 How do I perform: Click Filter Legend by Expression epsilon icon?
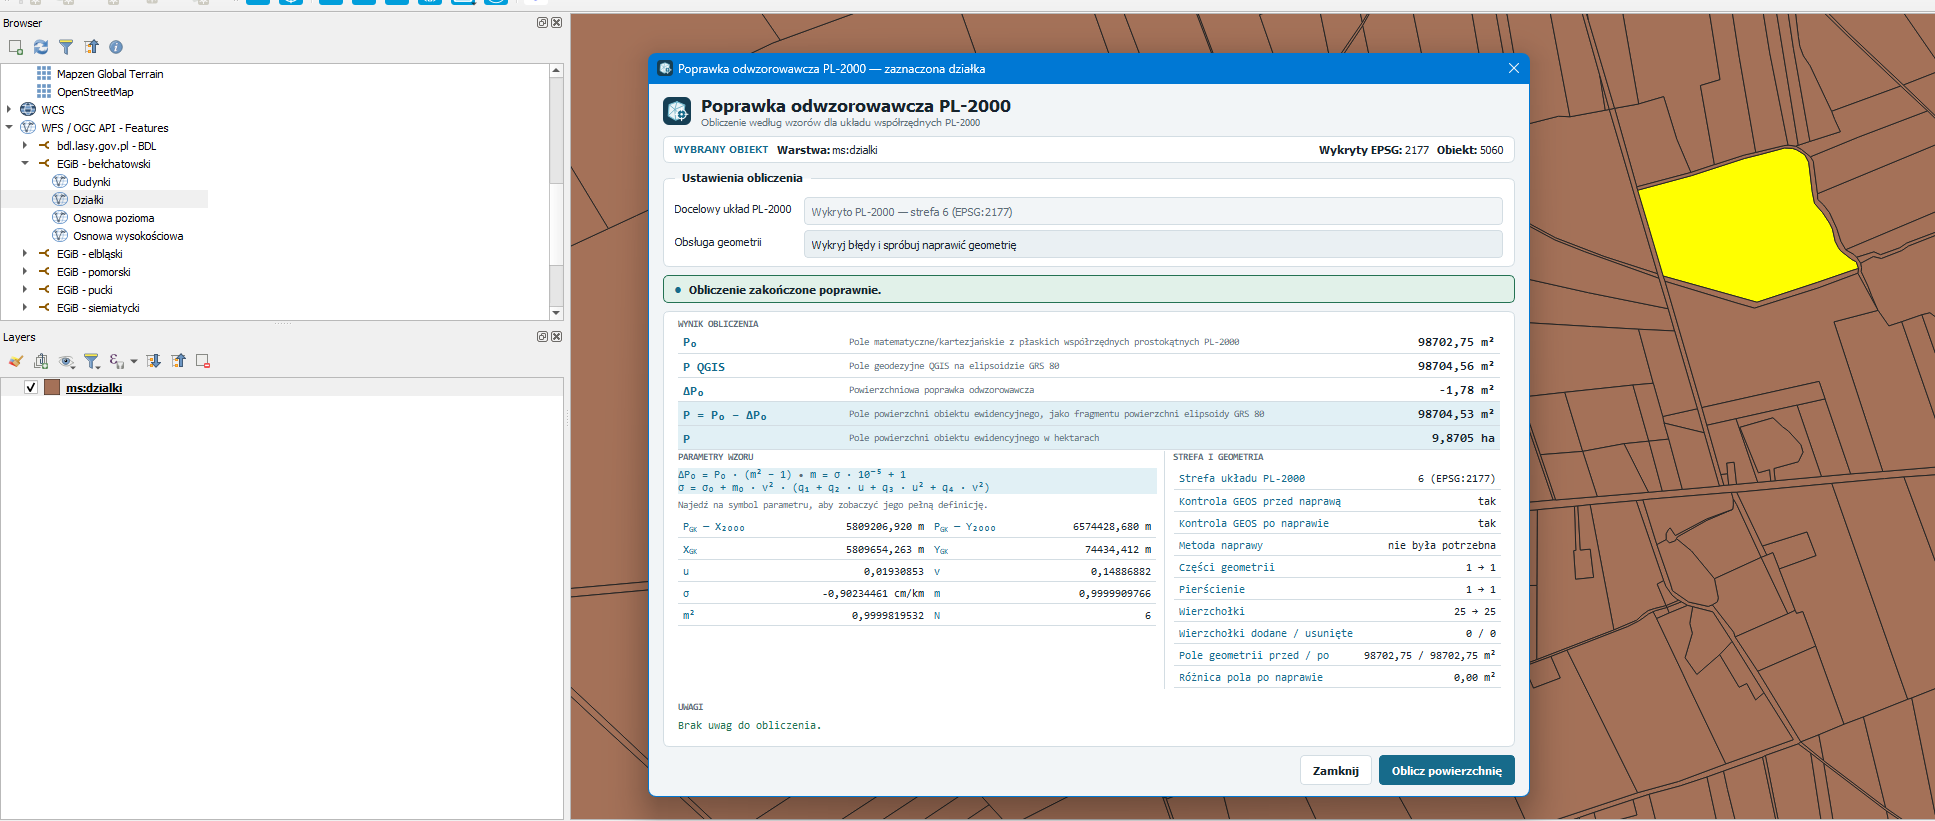116,361
